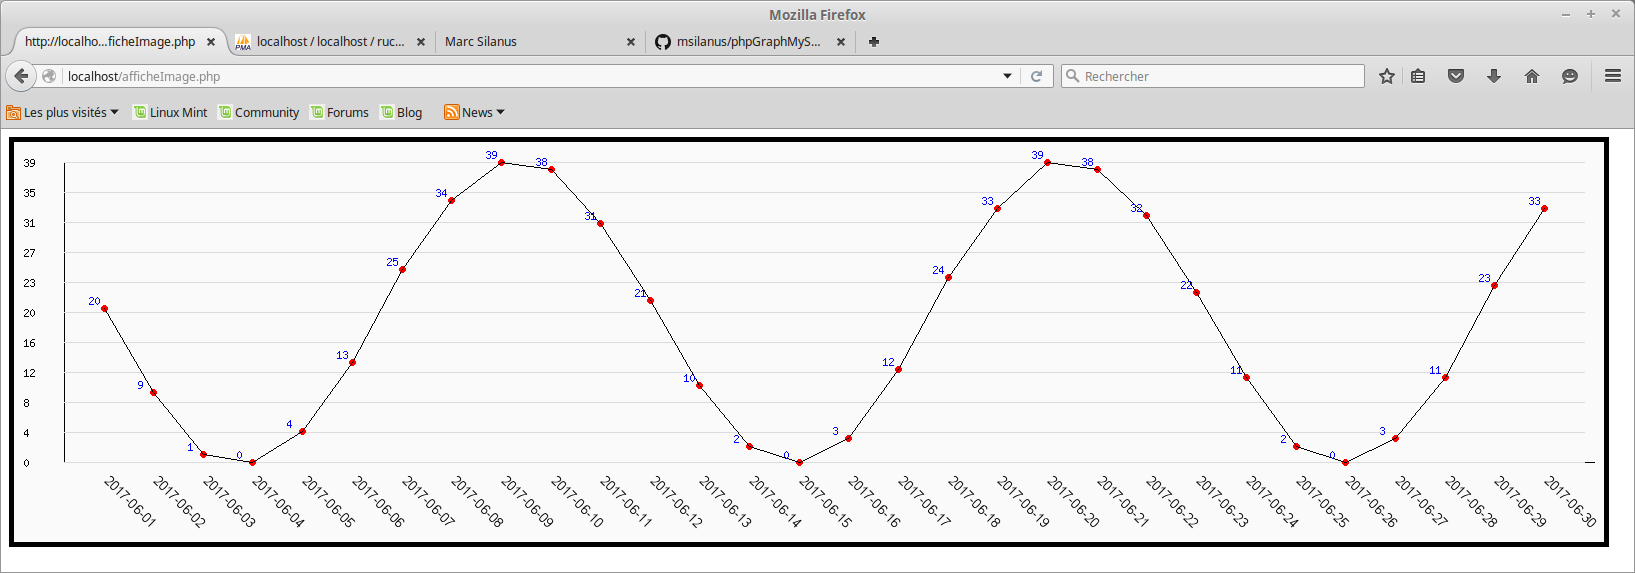Switch to the Marc Silanus tab
The height and width of the screenshot is (573, 1635).
(530, 42)
